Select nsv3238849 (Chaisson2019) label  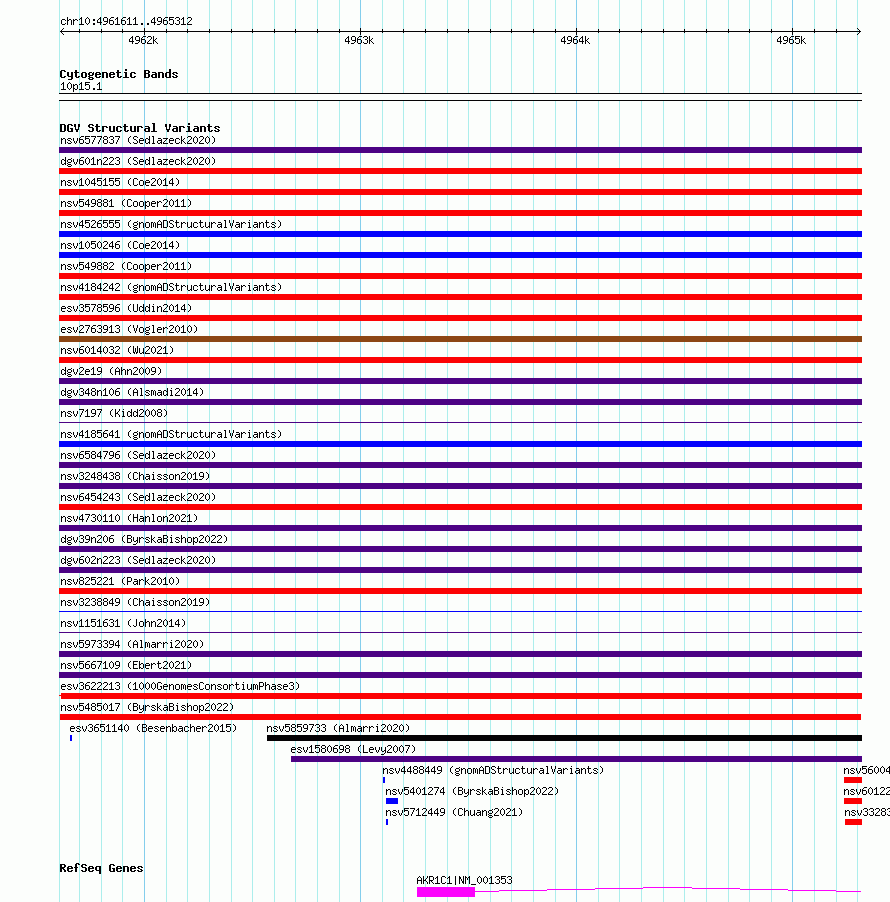[x=135, y=602]
